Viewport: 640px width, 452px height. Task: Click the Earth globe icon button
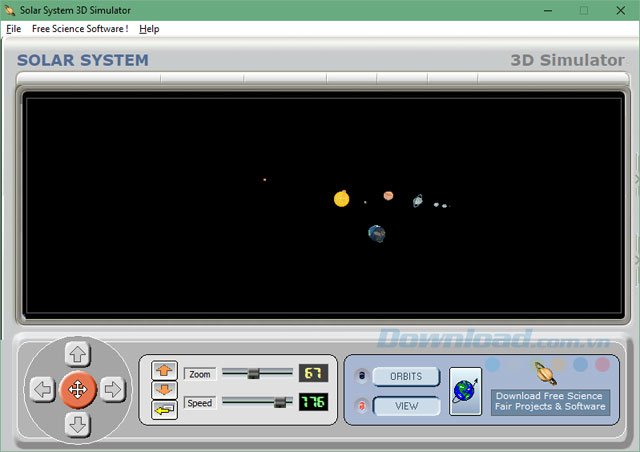click(x=465, y=391)
